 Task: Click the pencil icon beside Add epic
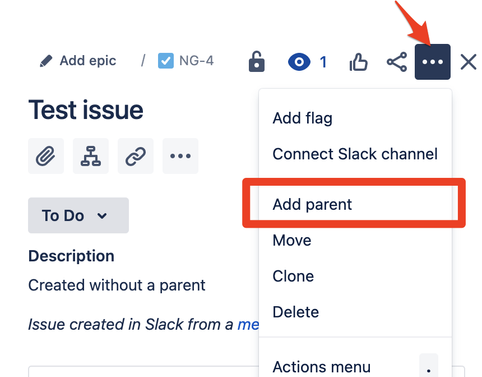pos(46,61)
